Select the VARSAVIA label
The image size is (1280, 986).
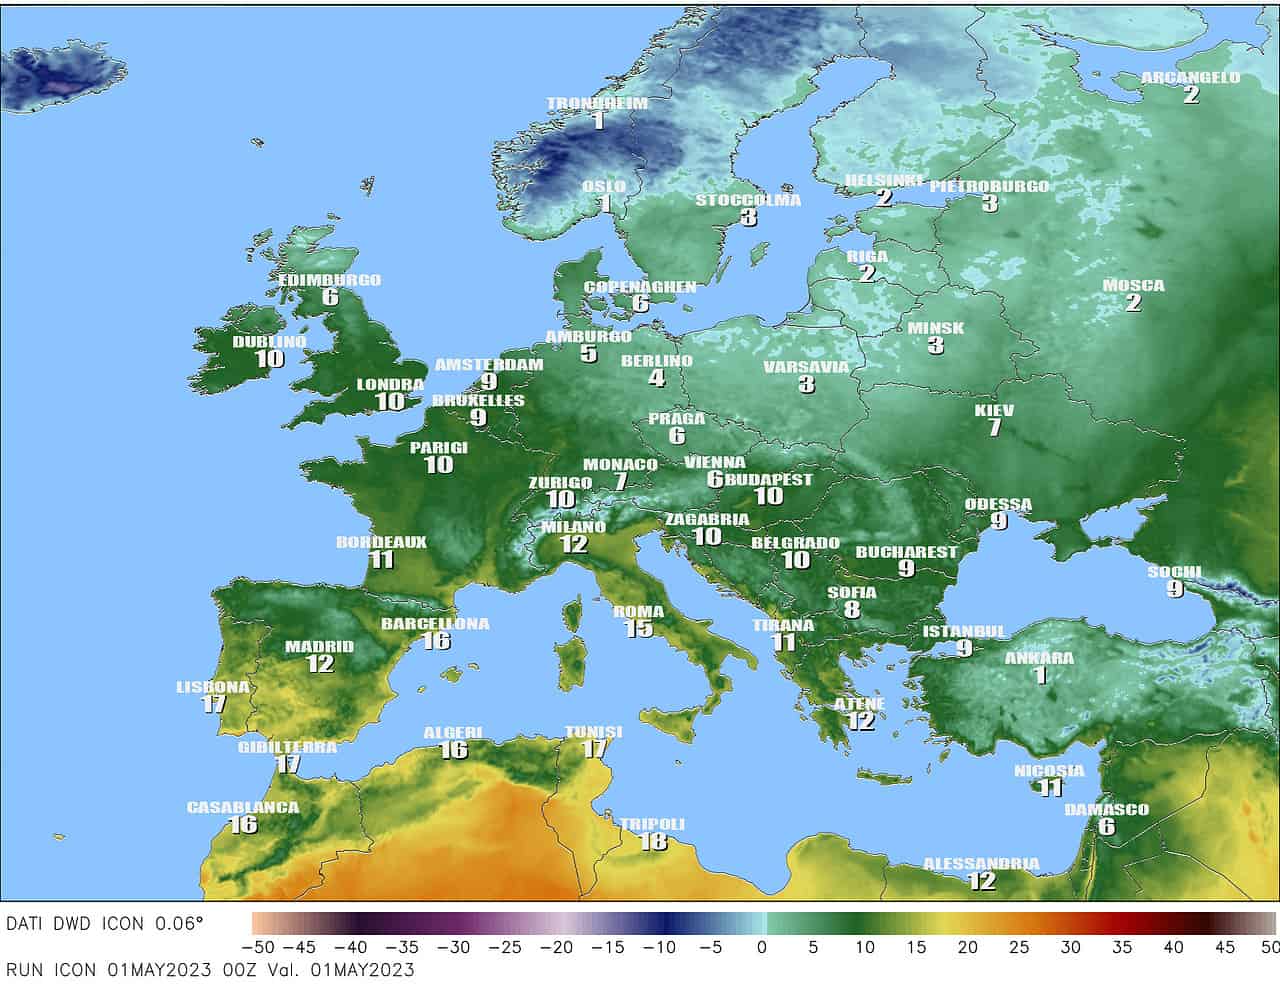(806, 367)
